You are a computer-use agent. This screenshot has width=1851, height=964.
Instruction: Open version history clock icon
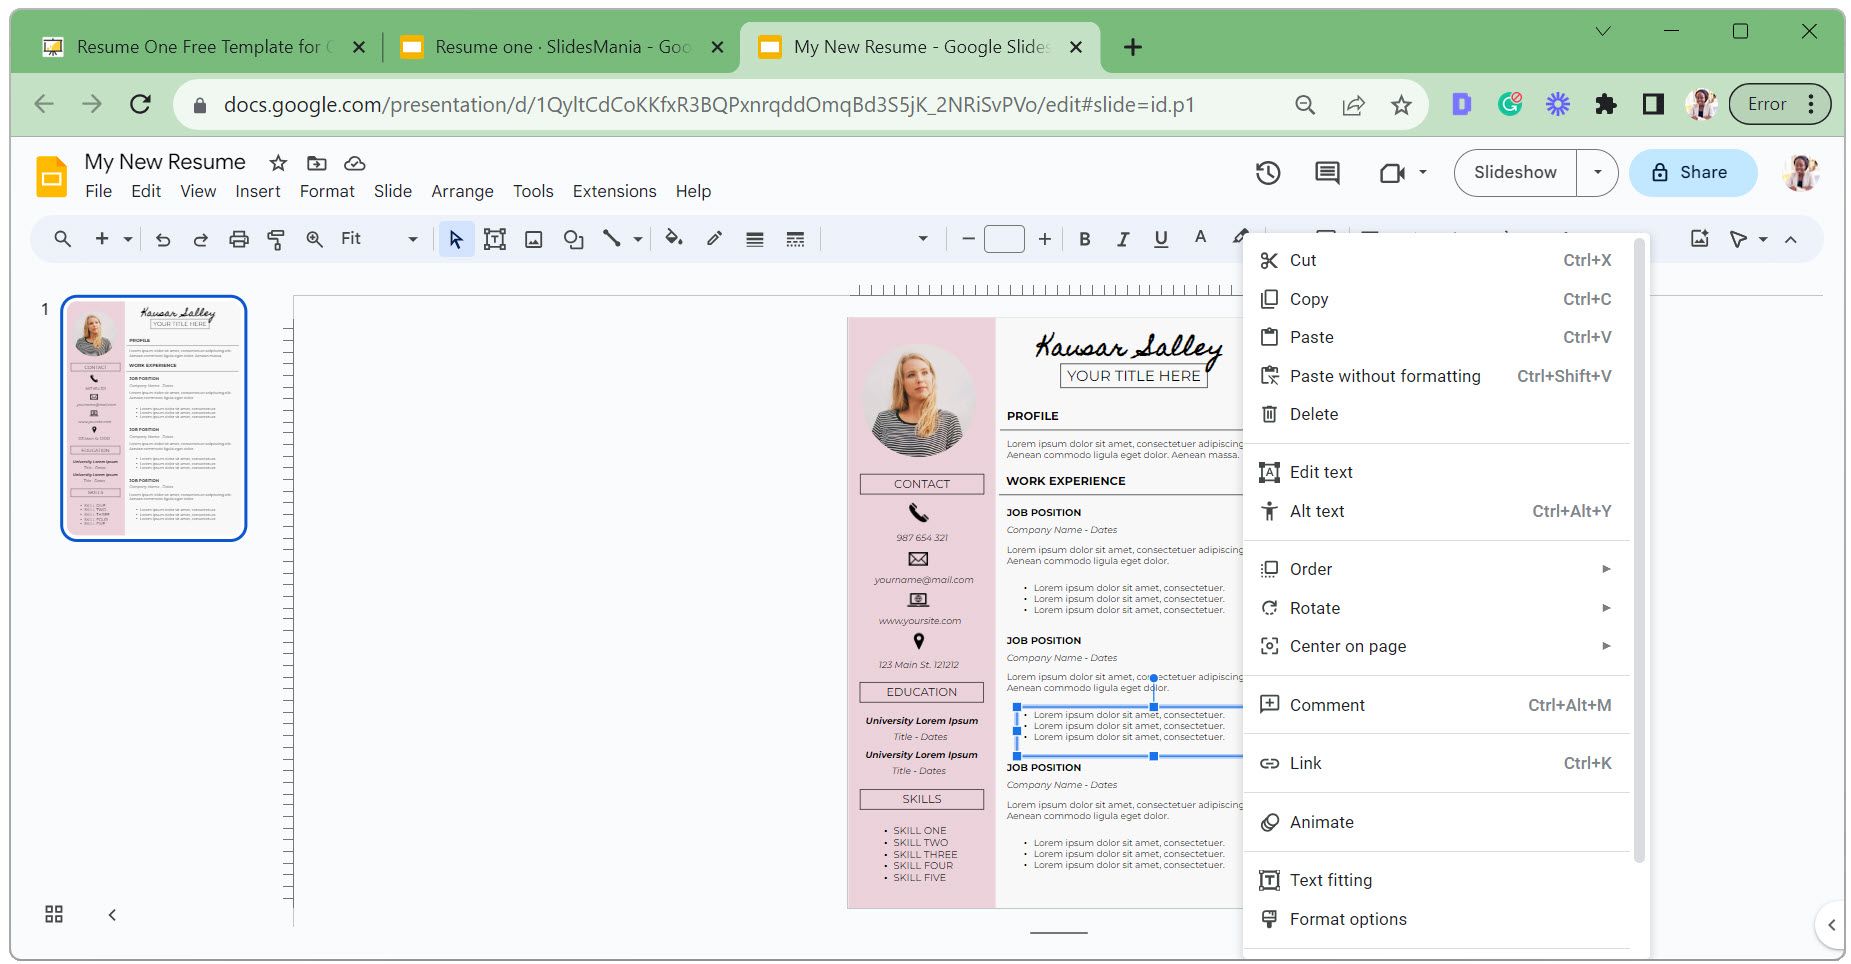(1268, 173)
